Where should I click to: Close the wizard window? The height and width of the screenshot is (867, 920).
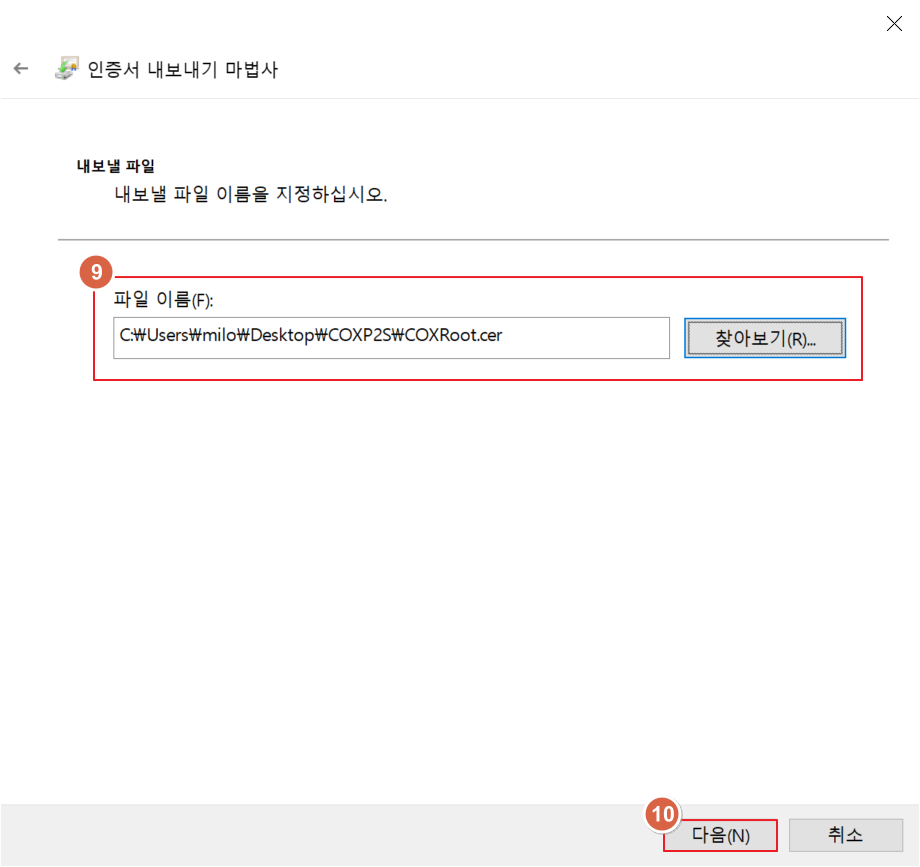pos(894,23)
